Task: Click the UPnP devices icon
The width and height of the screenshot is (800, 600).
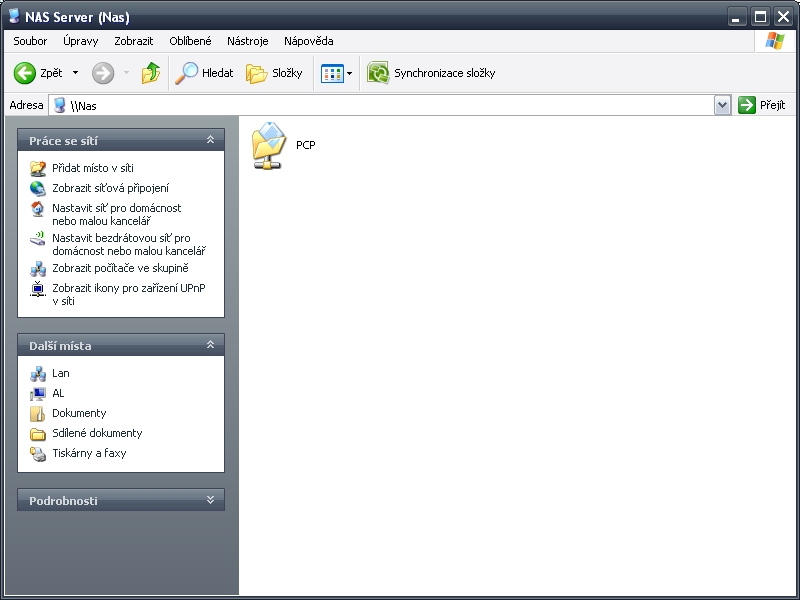Action: (x=38, y=289)
